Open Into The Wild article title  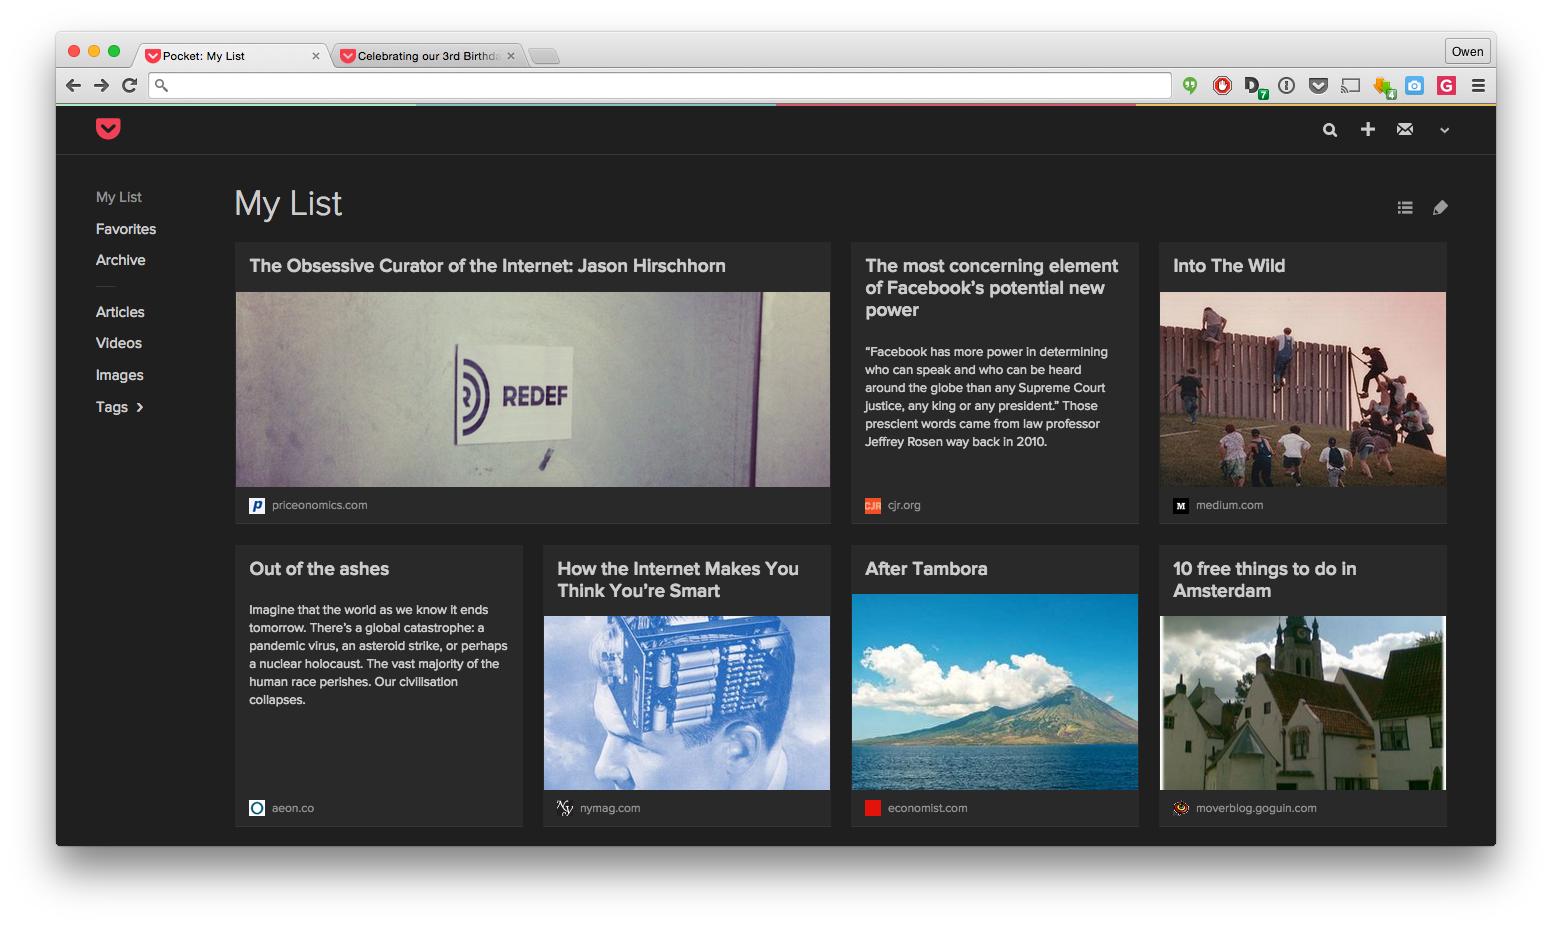tap(1229, 266)
